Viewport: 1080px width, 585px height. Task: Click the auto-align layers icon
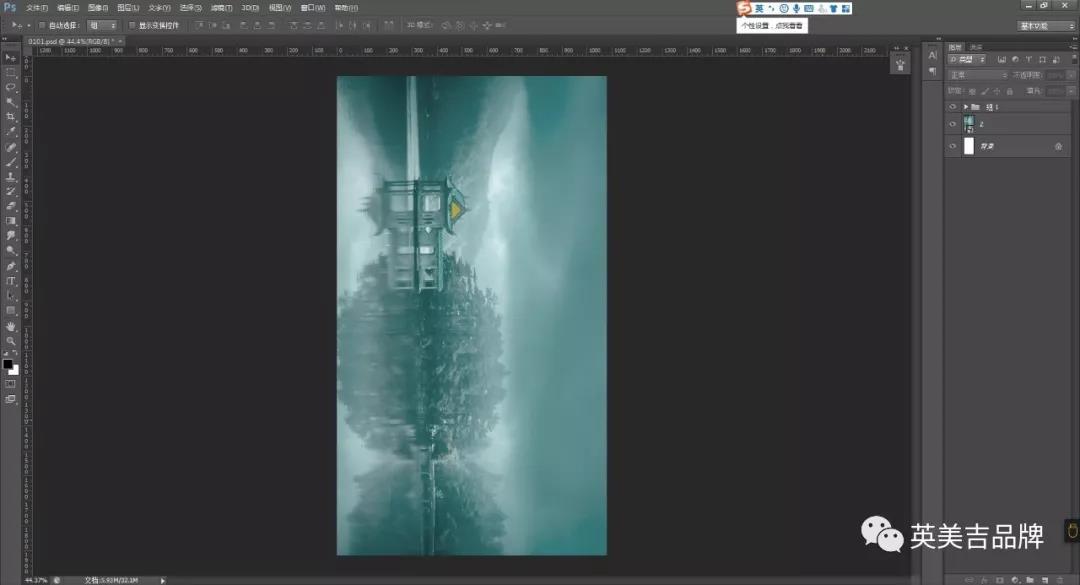389,25
